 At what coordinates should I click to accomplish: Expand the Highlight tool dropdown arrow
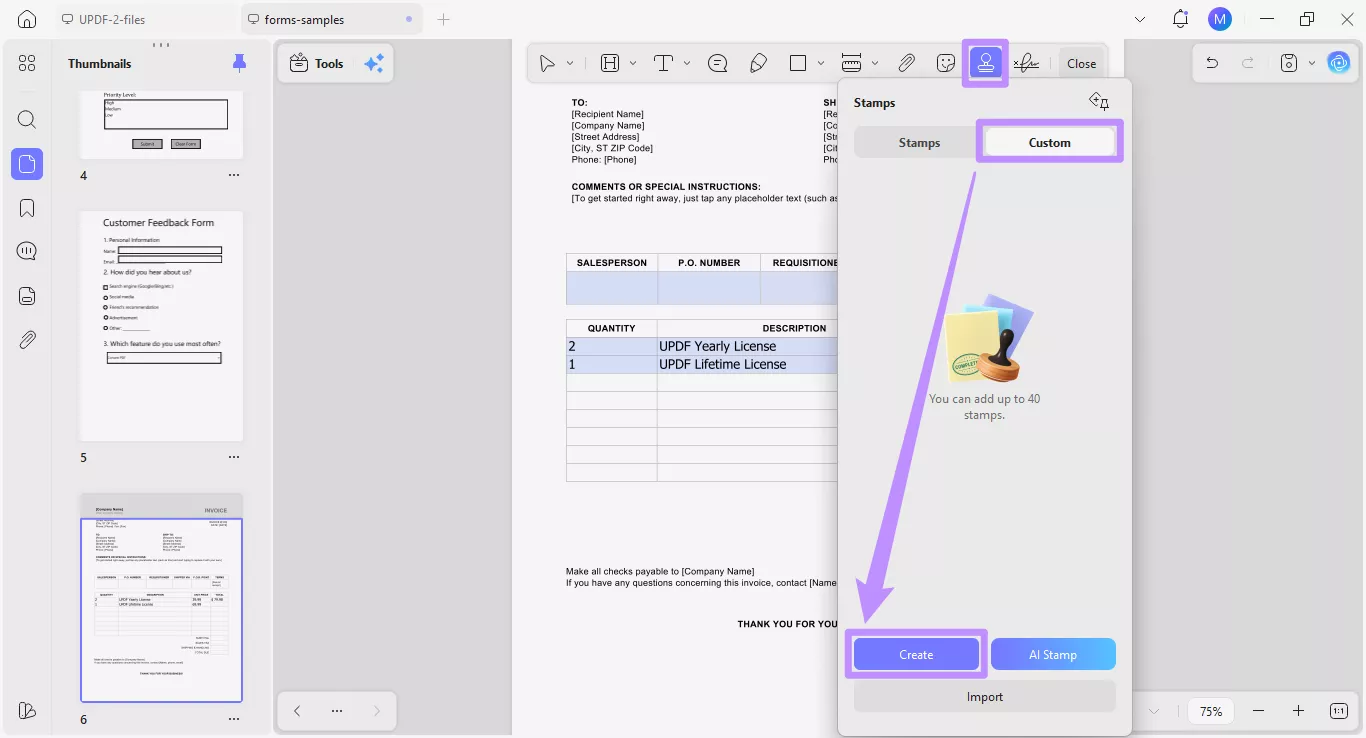[x=633, y=63]
